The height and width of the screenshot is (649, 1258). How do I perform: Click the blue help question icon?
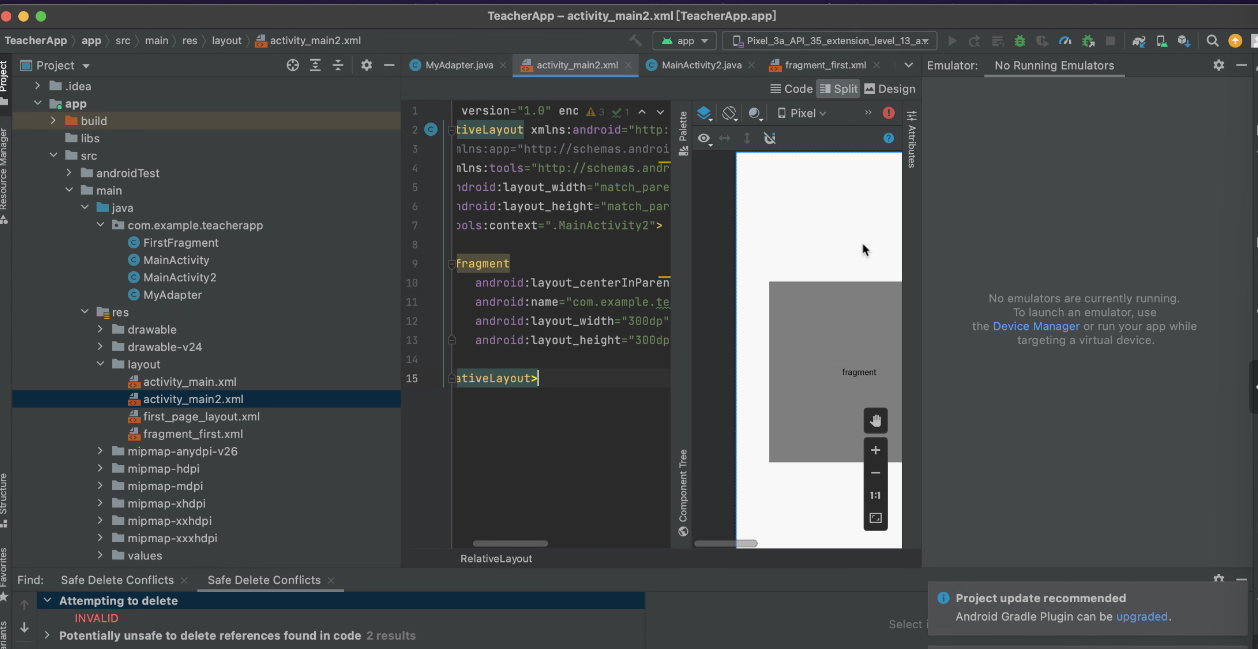pos(888,138)
